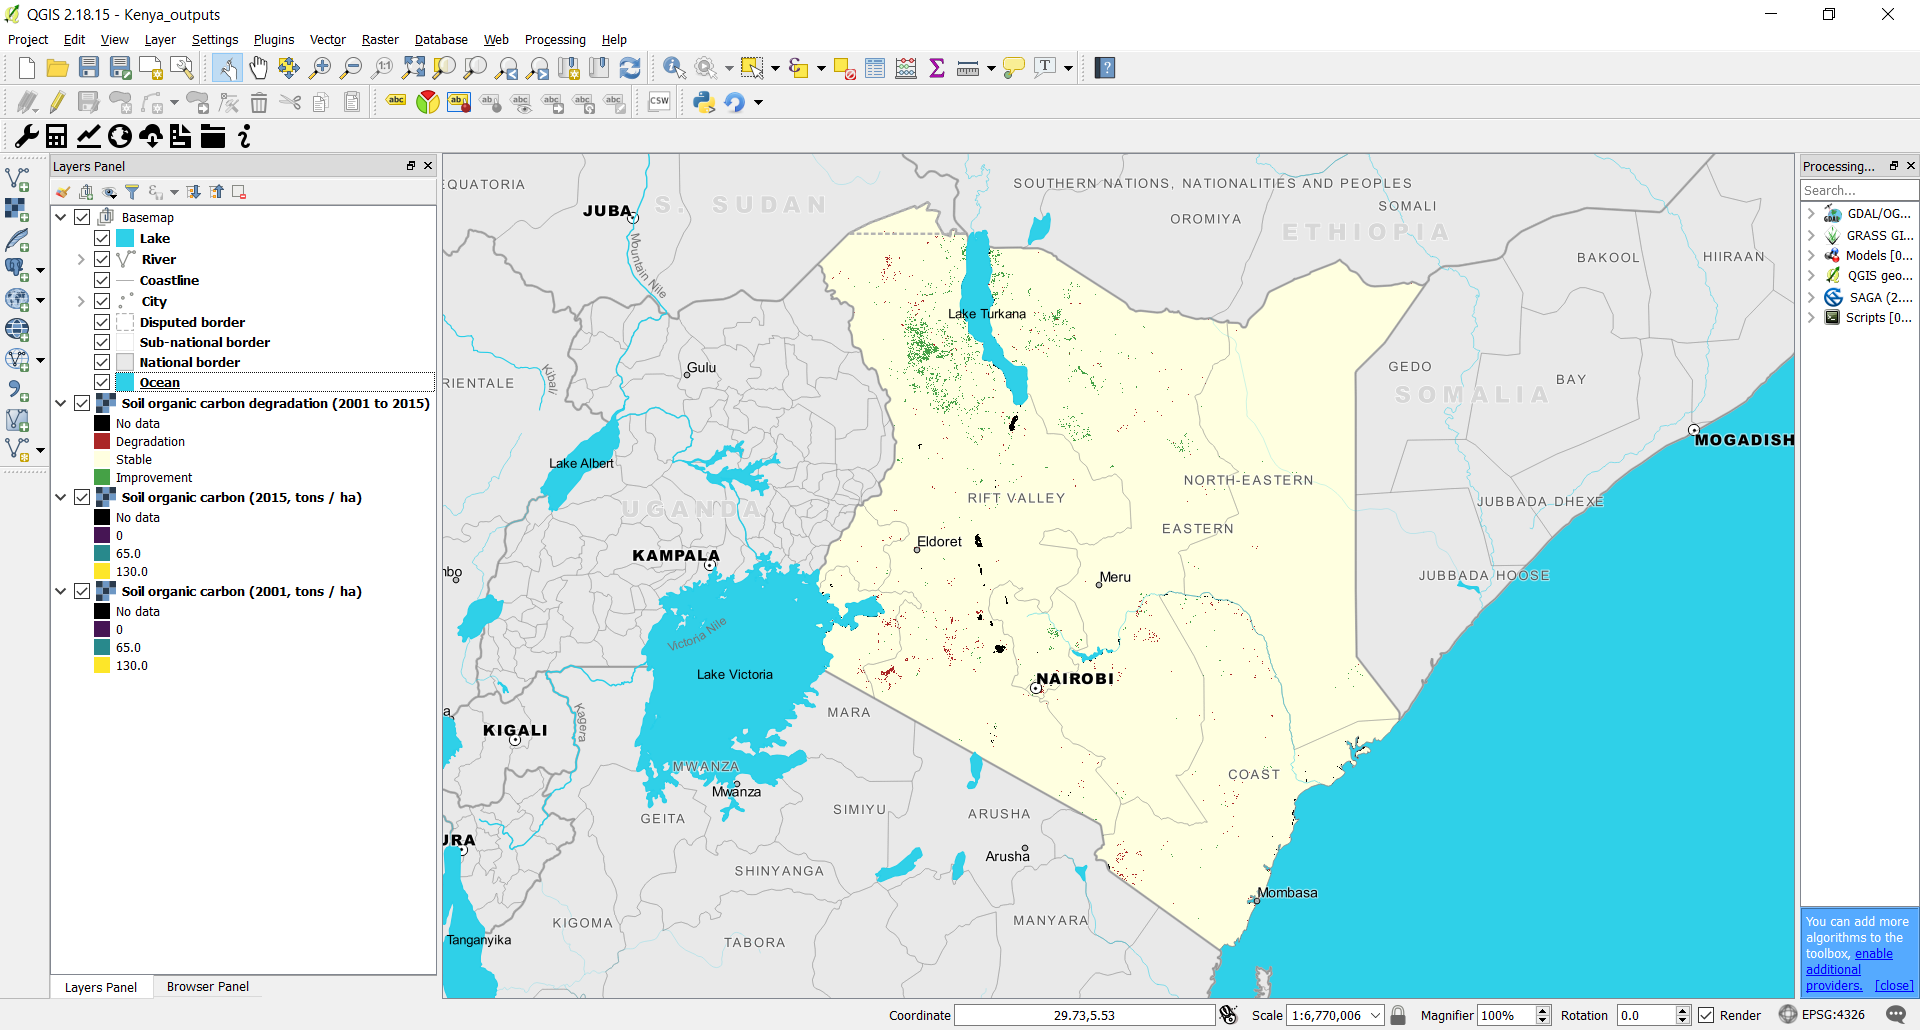Image resolution: width=1920 pixels, height=1030 pixels.
Task: Click the Processing toolbox search field
Action: tap(1859, 190)
